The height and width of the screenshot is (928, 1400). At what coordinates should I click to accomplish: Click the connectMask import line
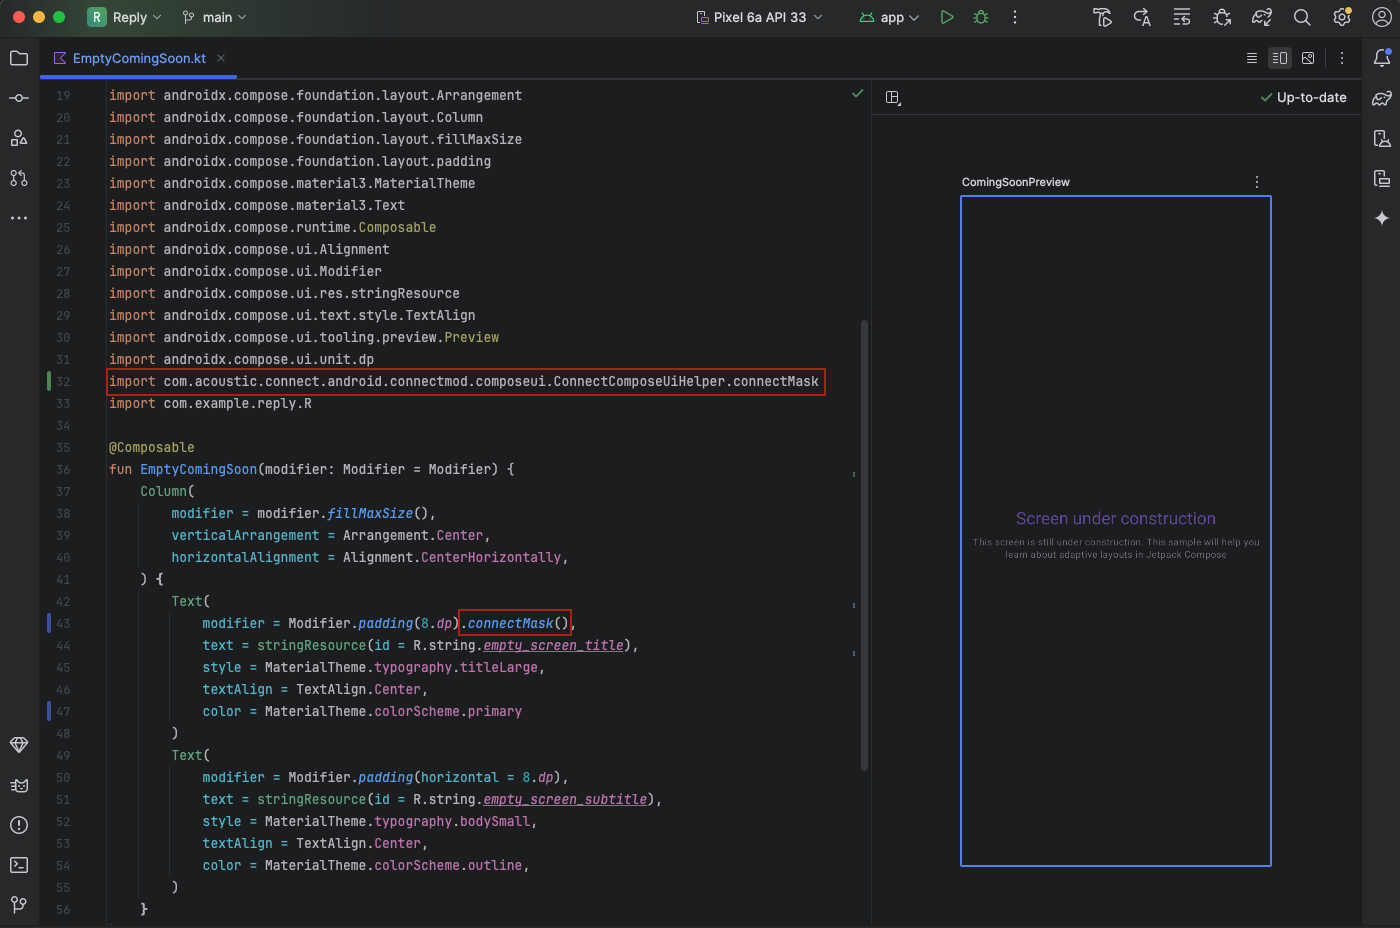pyautogui.click(x=464, y=381)
